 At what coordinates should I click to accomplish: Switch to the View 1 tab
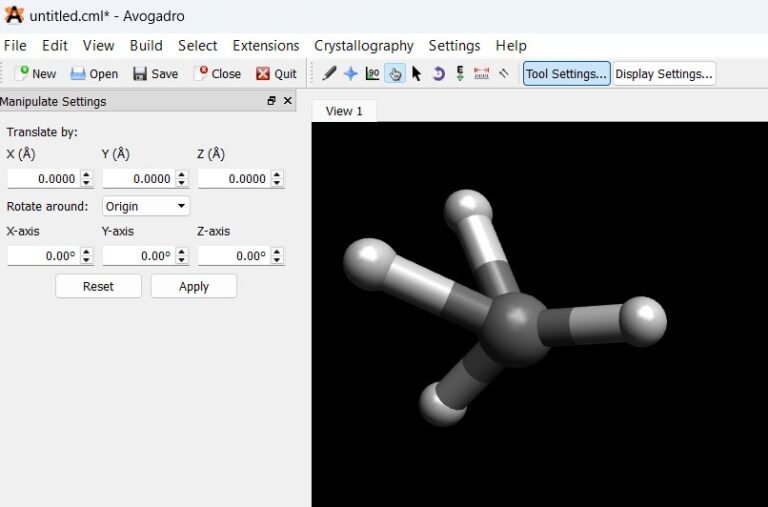(x=344, y=111)
